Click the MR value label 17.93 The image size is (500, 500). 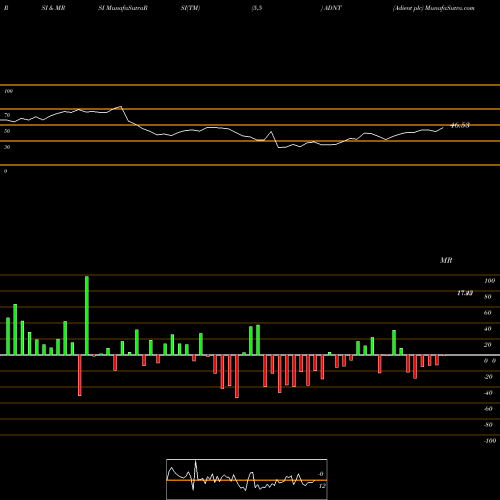click(465, 293)
